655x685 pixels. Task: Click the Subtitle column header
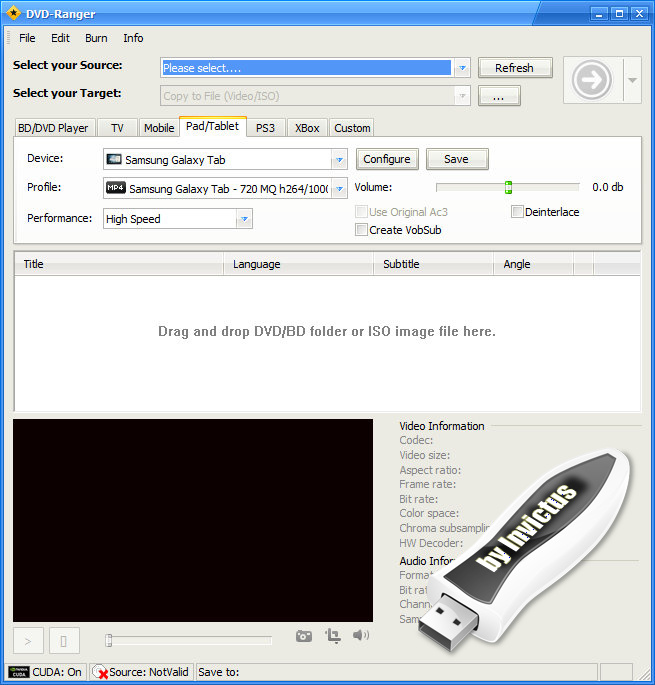(x=433, y=264)
